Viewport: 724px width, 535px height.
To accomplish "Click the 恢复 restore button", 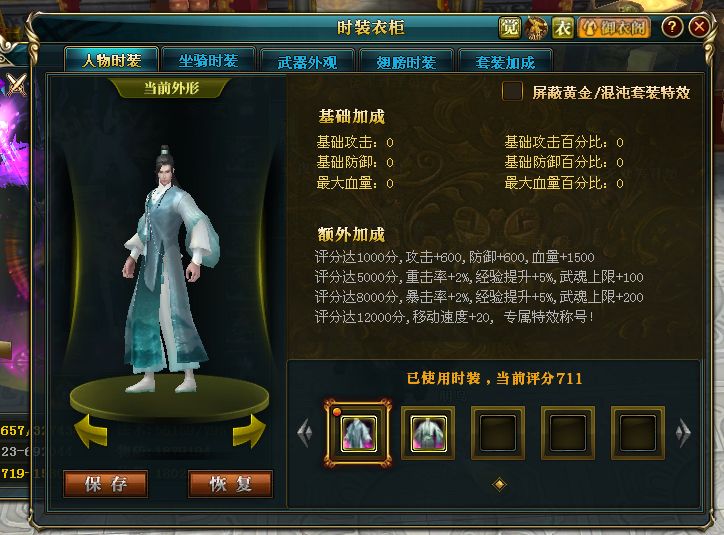I will (x=230, y=484).
